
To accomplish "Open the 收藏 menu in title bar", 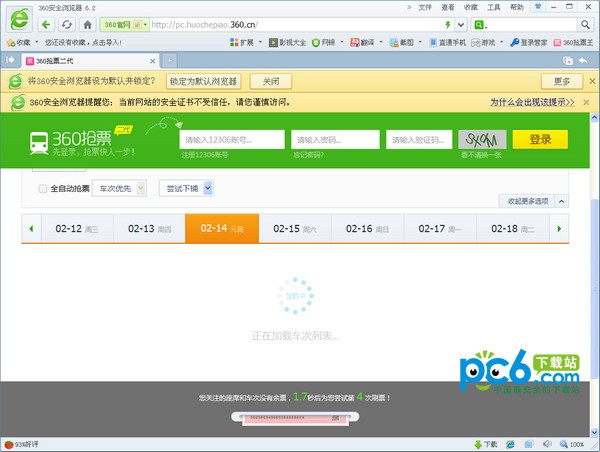I will tap(471, 7).
